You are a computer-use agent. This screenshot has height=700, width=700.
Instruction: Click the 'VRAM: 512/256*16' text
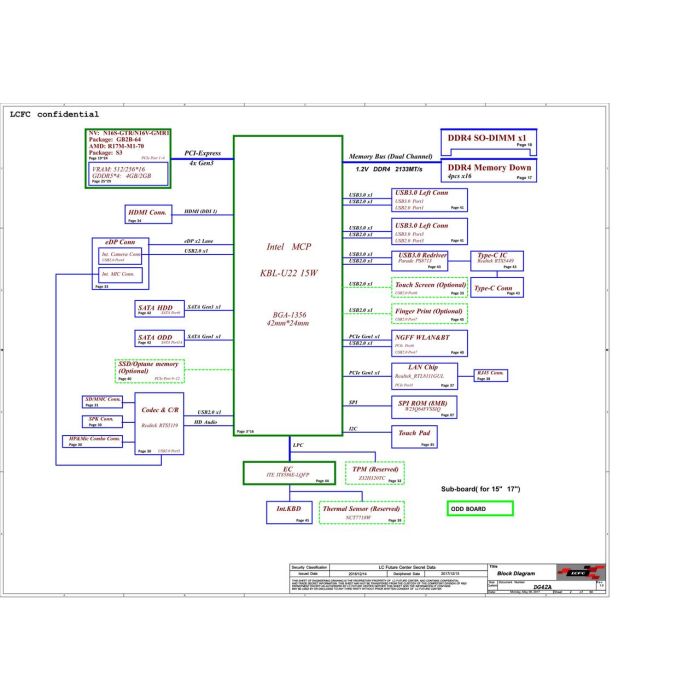pyautogui.click(x=118, y=169)
